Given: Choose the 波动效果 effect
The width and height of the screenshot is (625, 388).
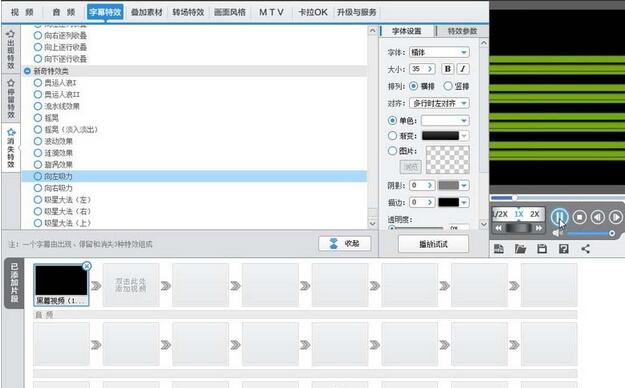Looking at the screenshot, I should (58, 141).
